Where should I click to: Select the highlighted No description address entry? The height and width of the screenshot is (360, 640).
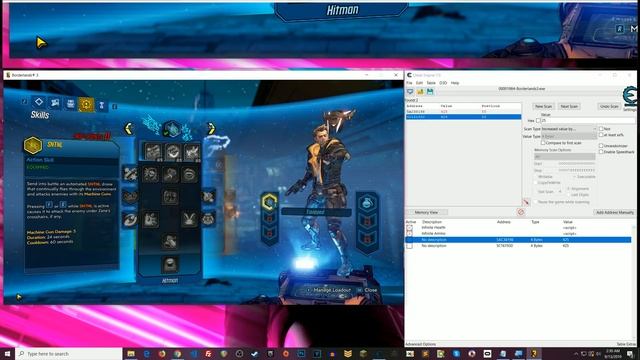[x=518, y=240]
